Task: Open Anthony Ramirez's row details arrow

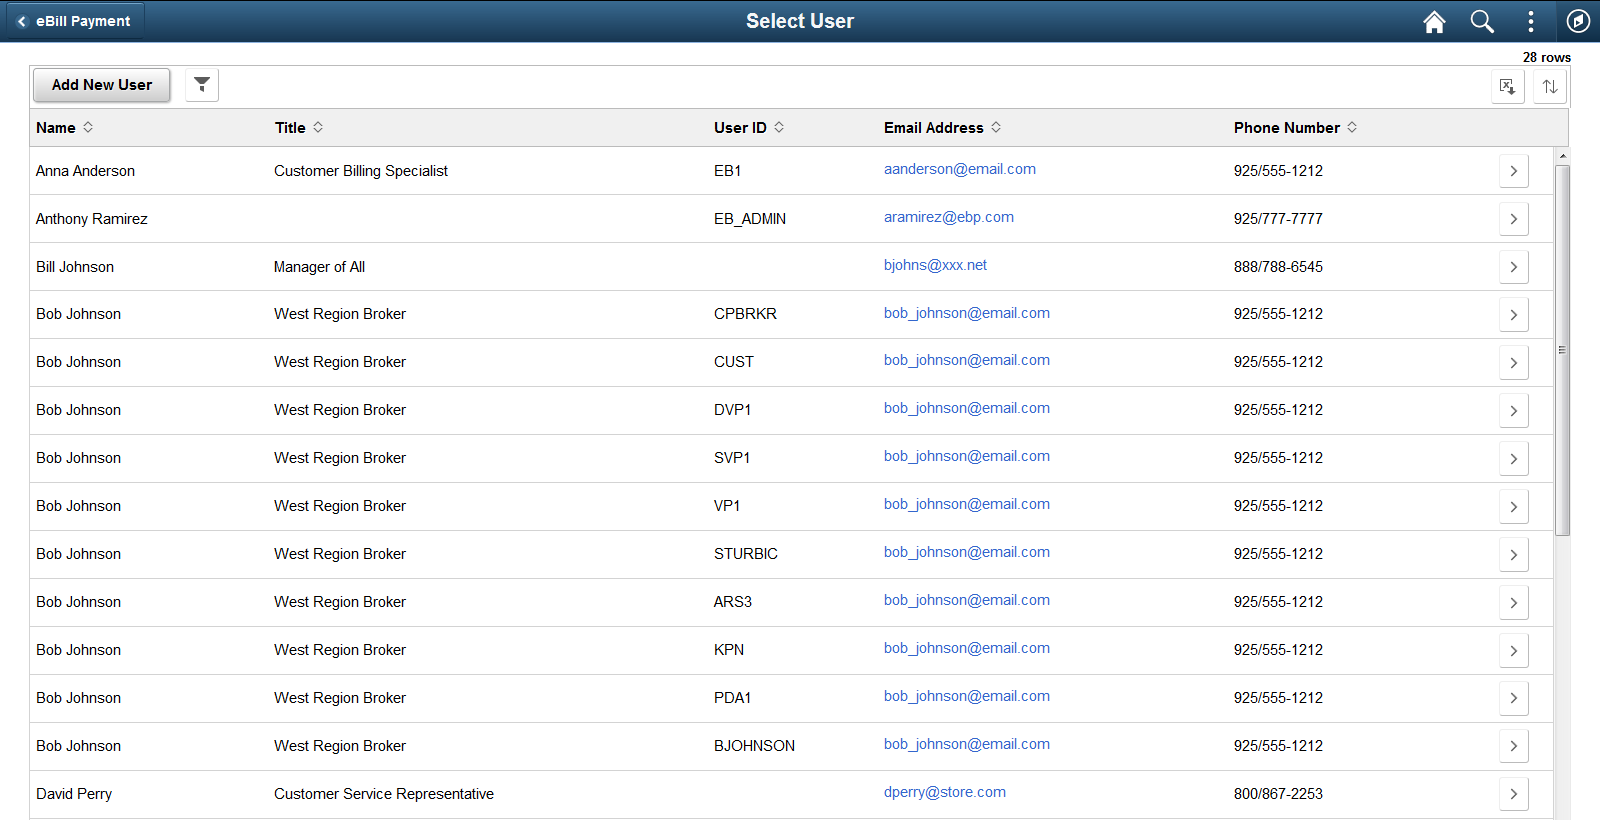Action: point(1514,219)
